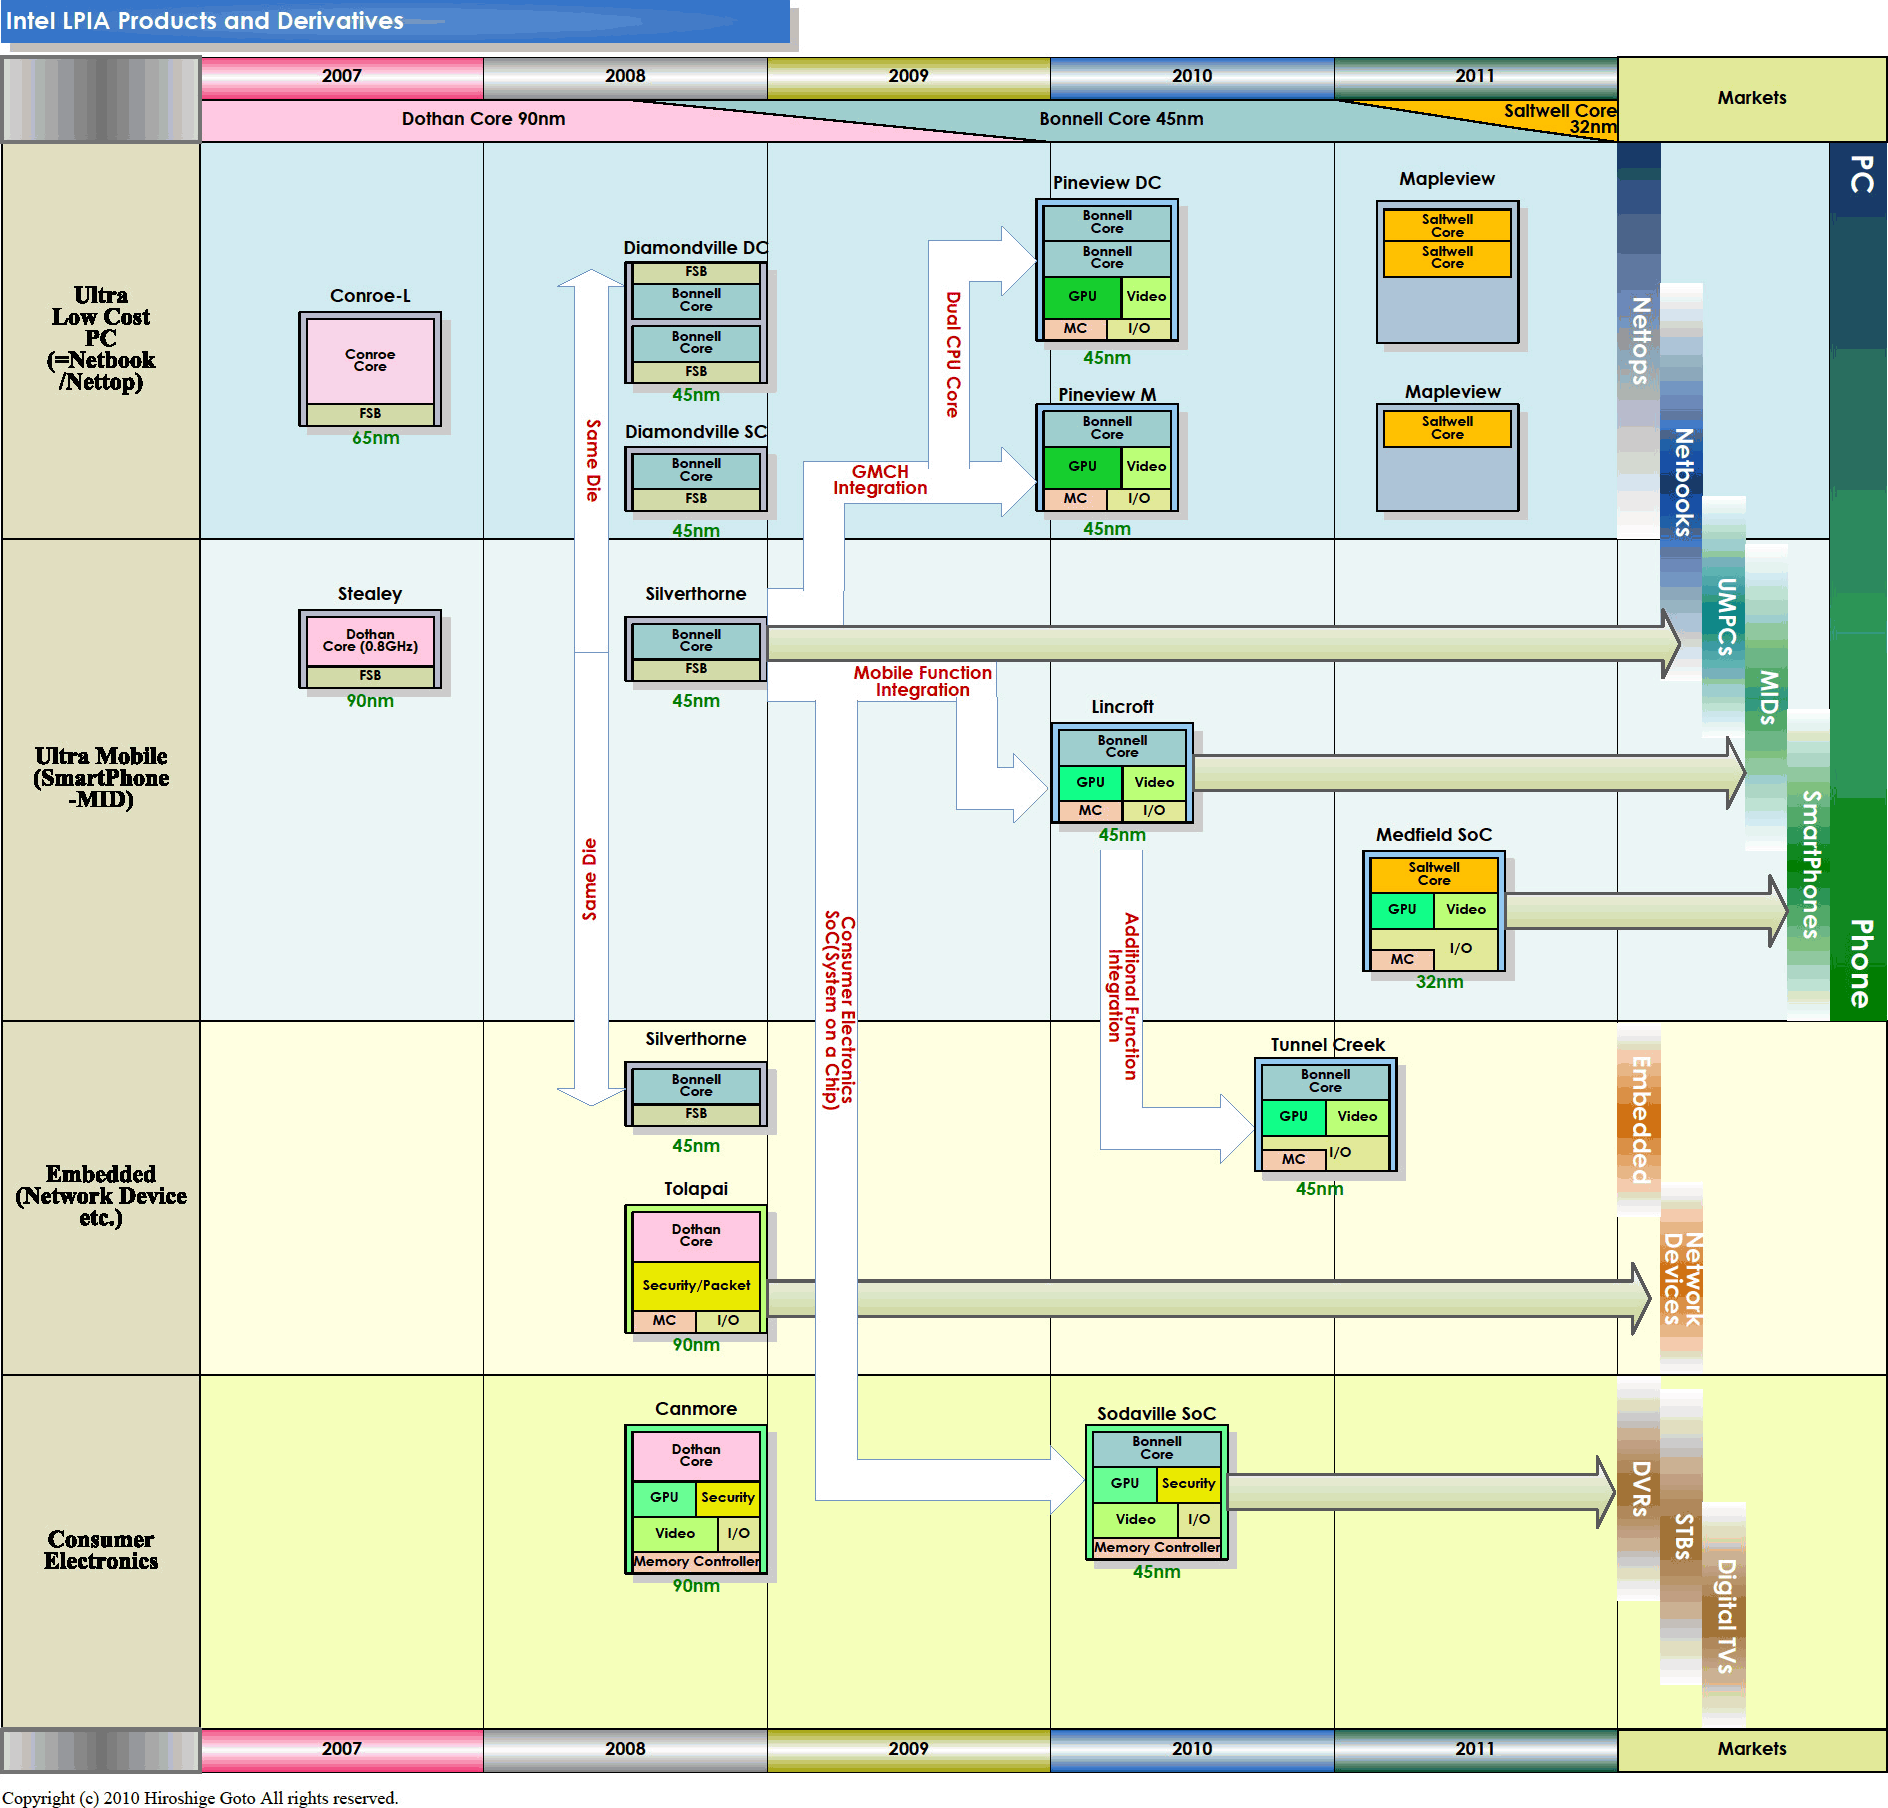Click the Security block in Sodaville SoC

coord(1188,1484)
